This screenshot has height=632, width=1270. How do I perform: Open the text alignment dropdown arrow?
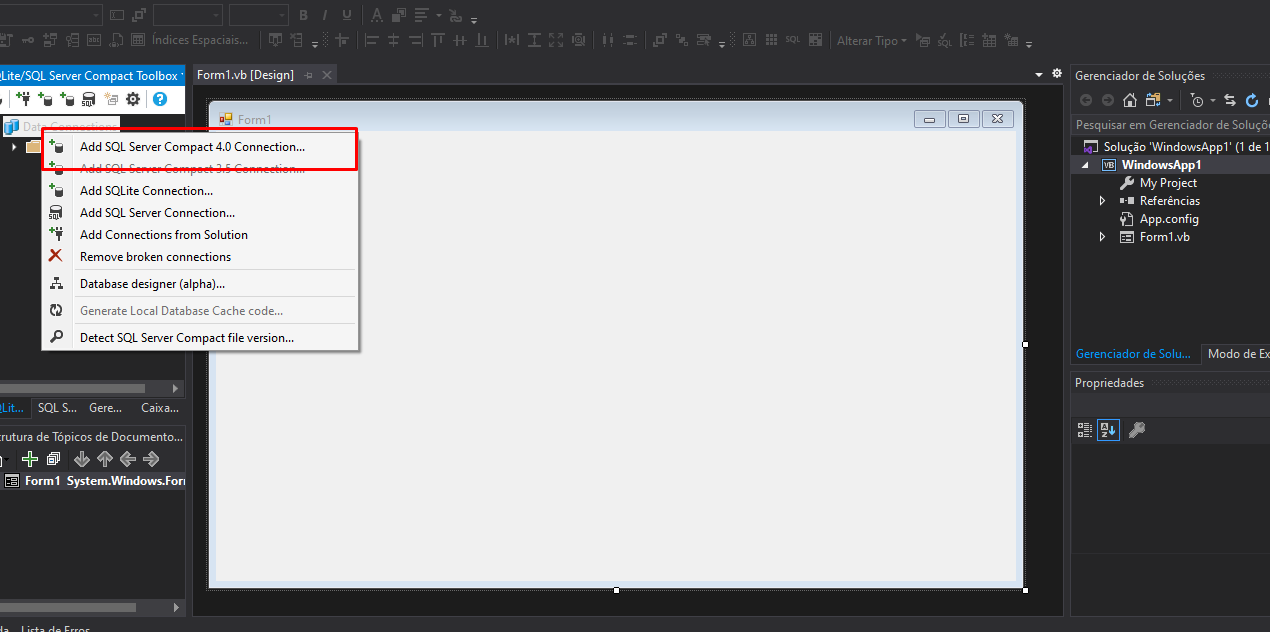(x=438, y=15)
